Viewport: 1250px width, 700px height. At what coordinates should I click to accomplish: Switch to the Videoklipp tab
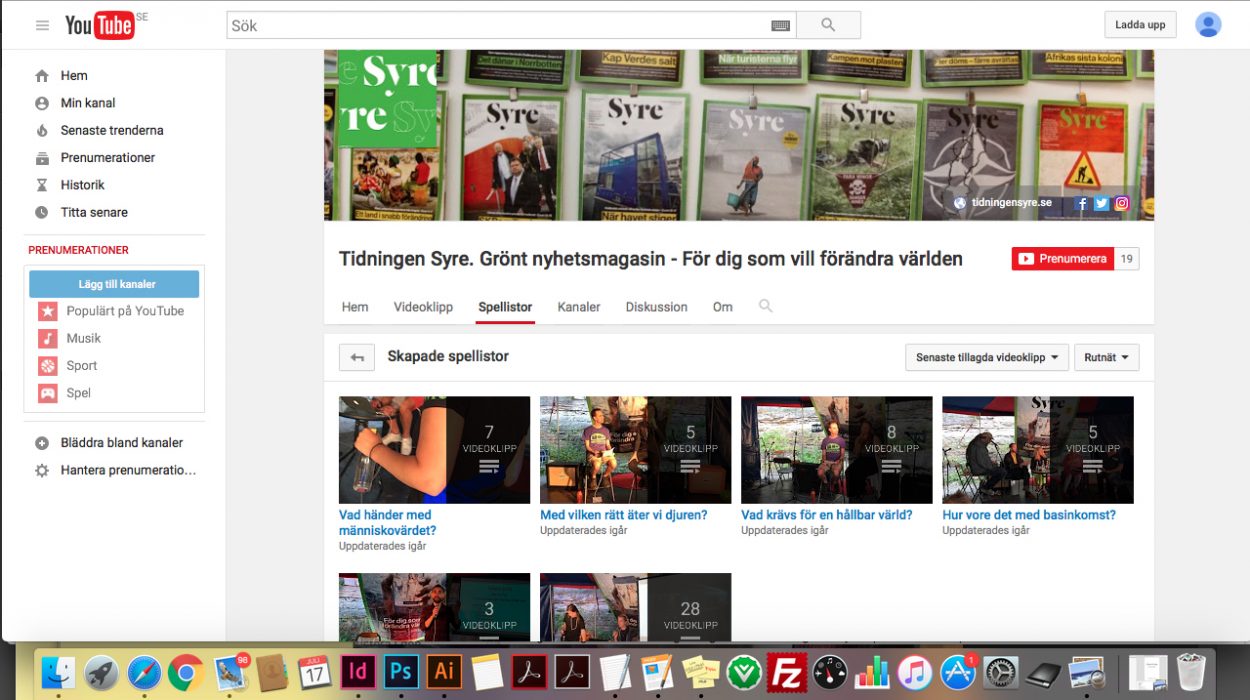click(423, 307)
